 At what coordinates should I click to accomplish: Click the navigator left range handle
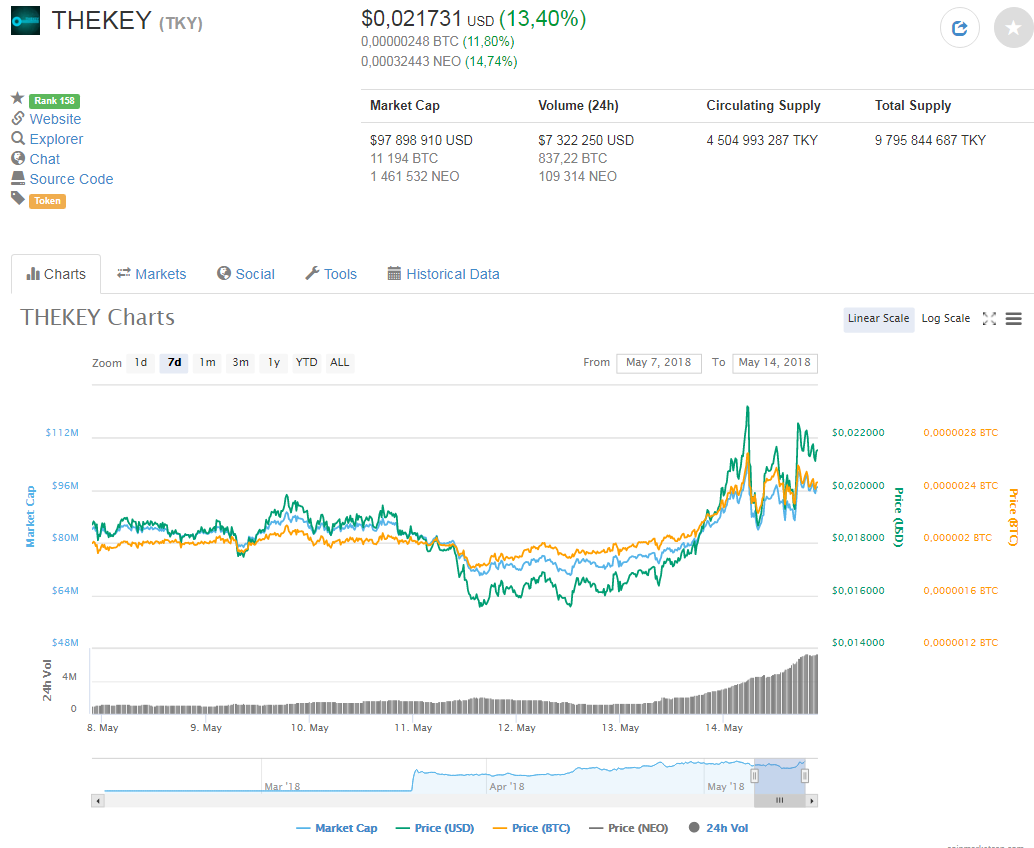point(754,775)
